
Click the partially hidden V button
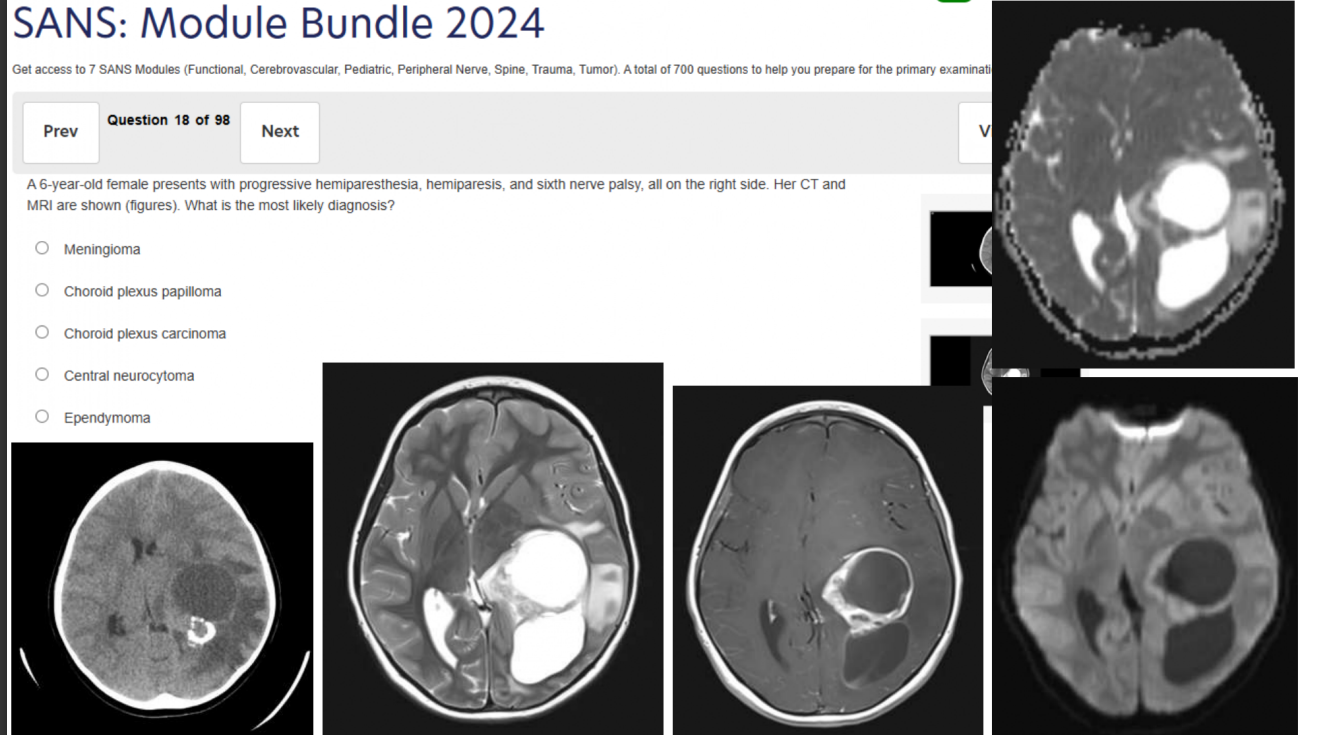tap(975, 132)
